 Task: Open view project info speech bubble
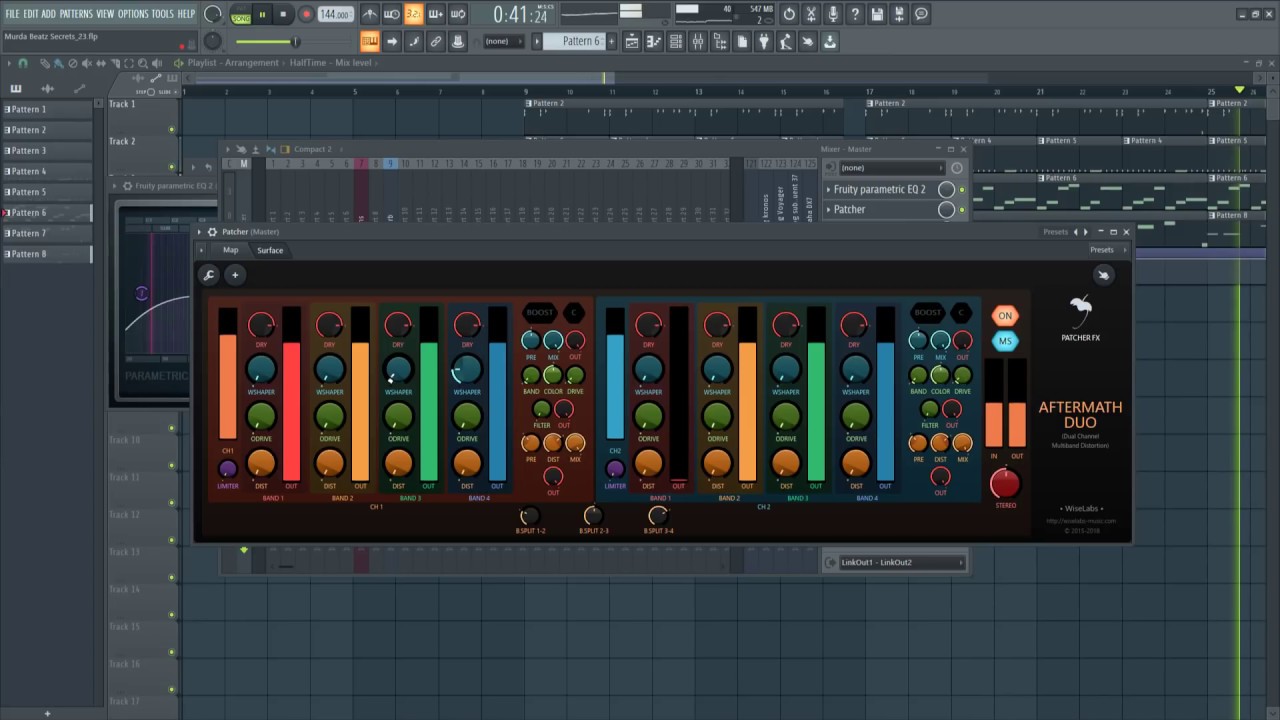pos(921,14)
